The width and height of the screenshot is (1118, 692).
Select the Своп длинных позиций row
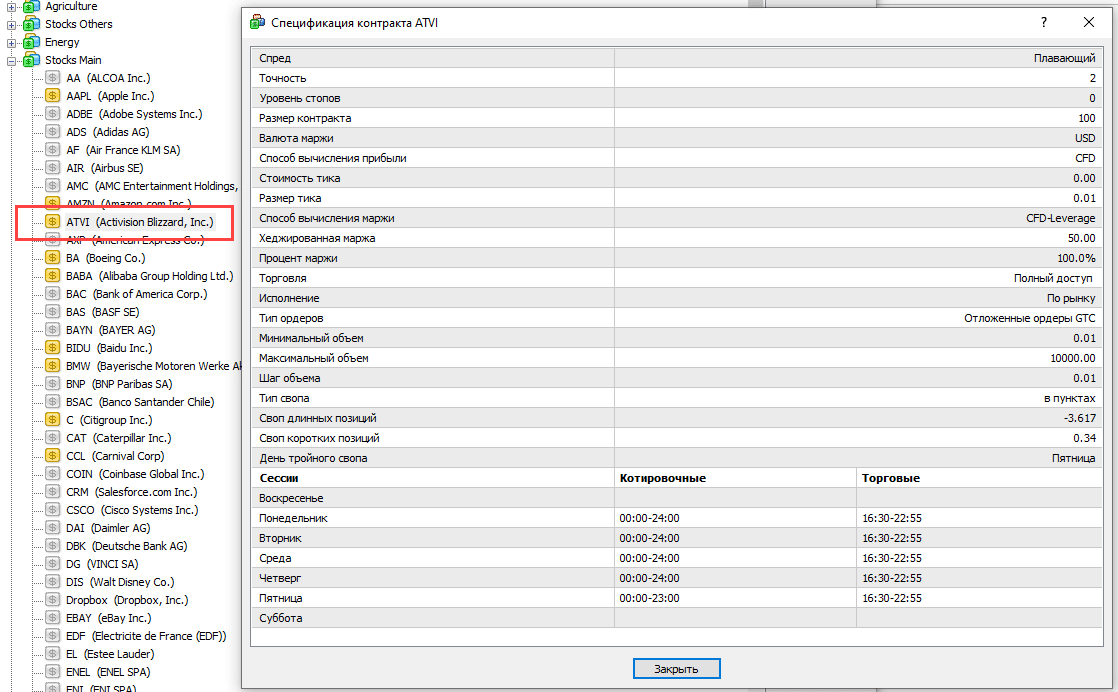click(x=676, y=418)
